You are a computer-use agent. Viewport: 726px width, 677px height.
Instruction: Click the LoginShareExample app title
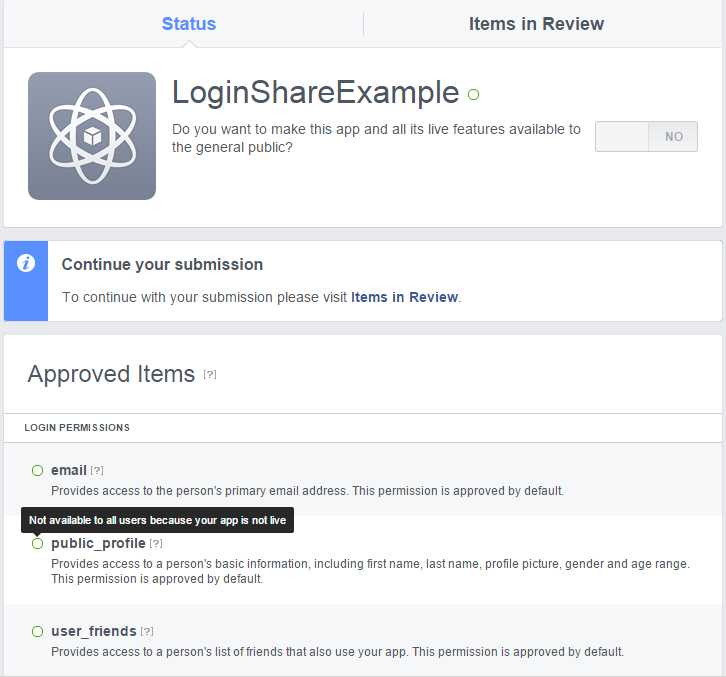(x=315, y=92)
